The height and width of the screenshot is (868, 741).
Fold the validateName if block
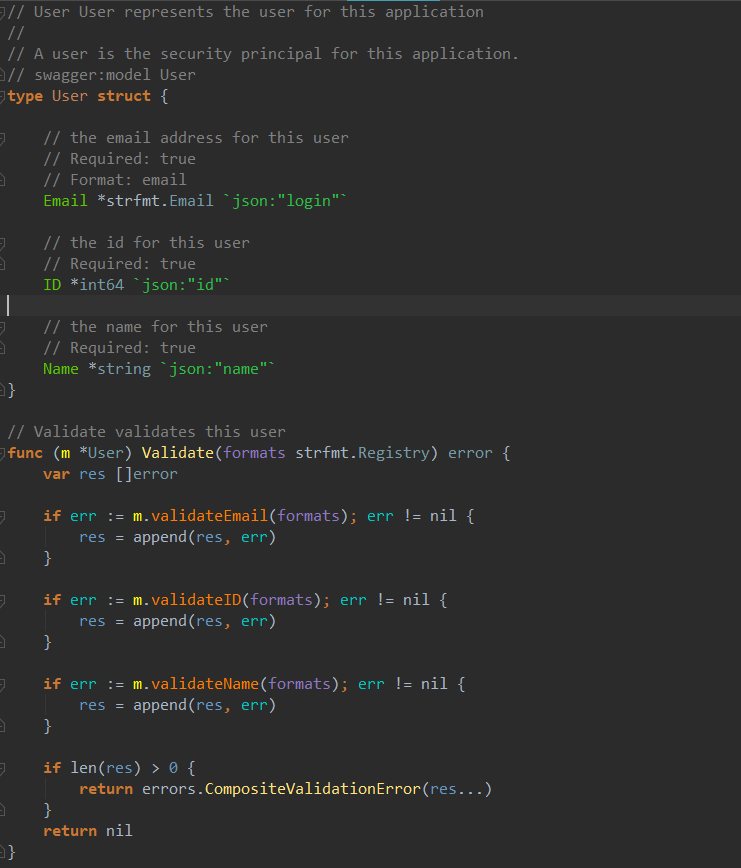(3, 684)
